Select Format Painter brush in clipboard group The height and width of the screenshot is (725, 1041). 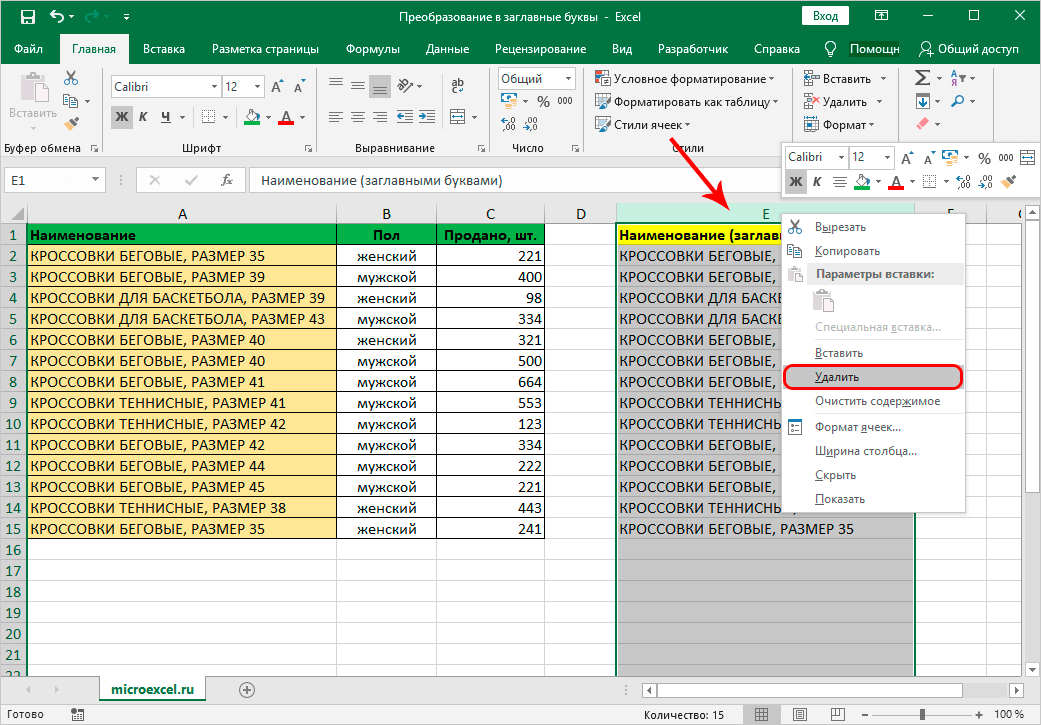pyautogui.click(x=71, y=123)
